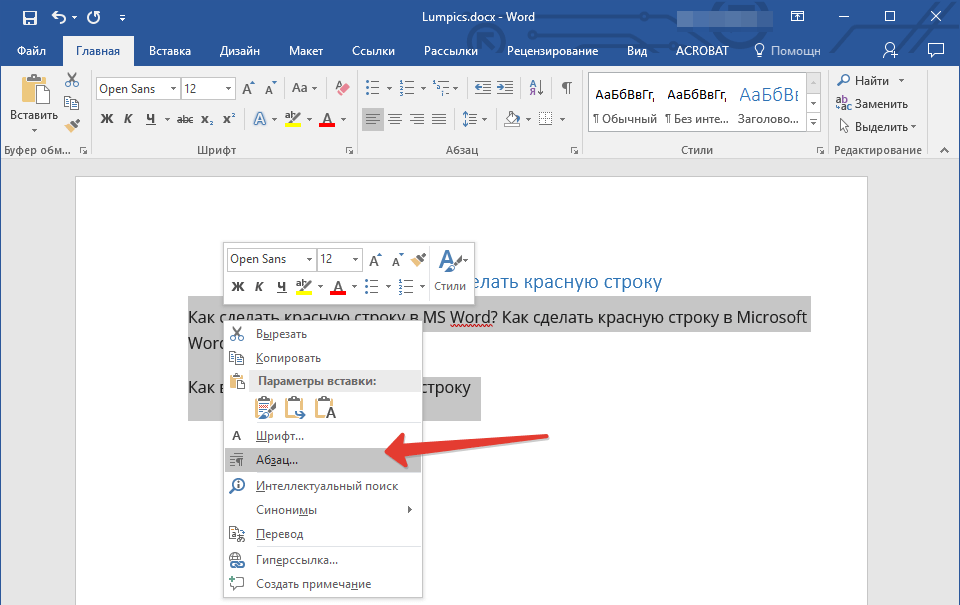Toggle Italic (К) in the mini toolbar
The image size is (960, 605).
259,286
